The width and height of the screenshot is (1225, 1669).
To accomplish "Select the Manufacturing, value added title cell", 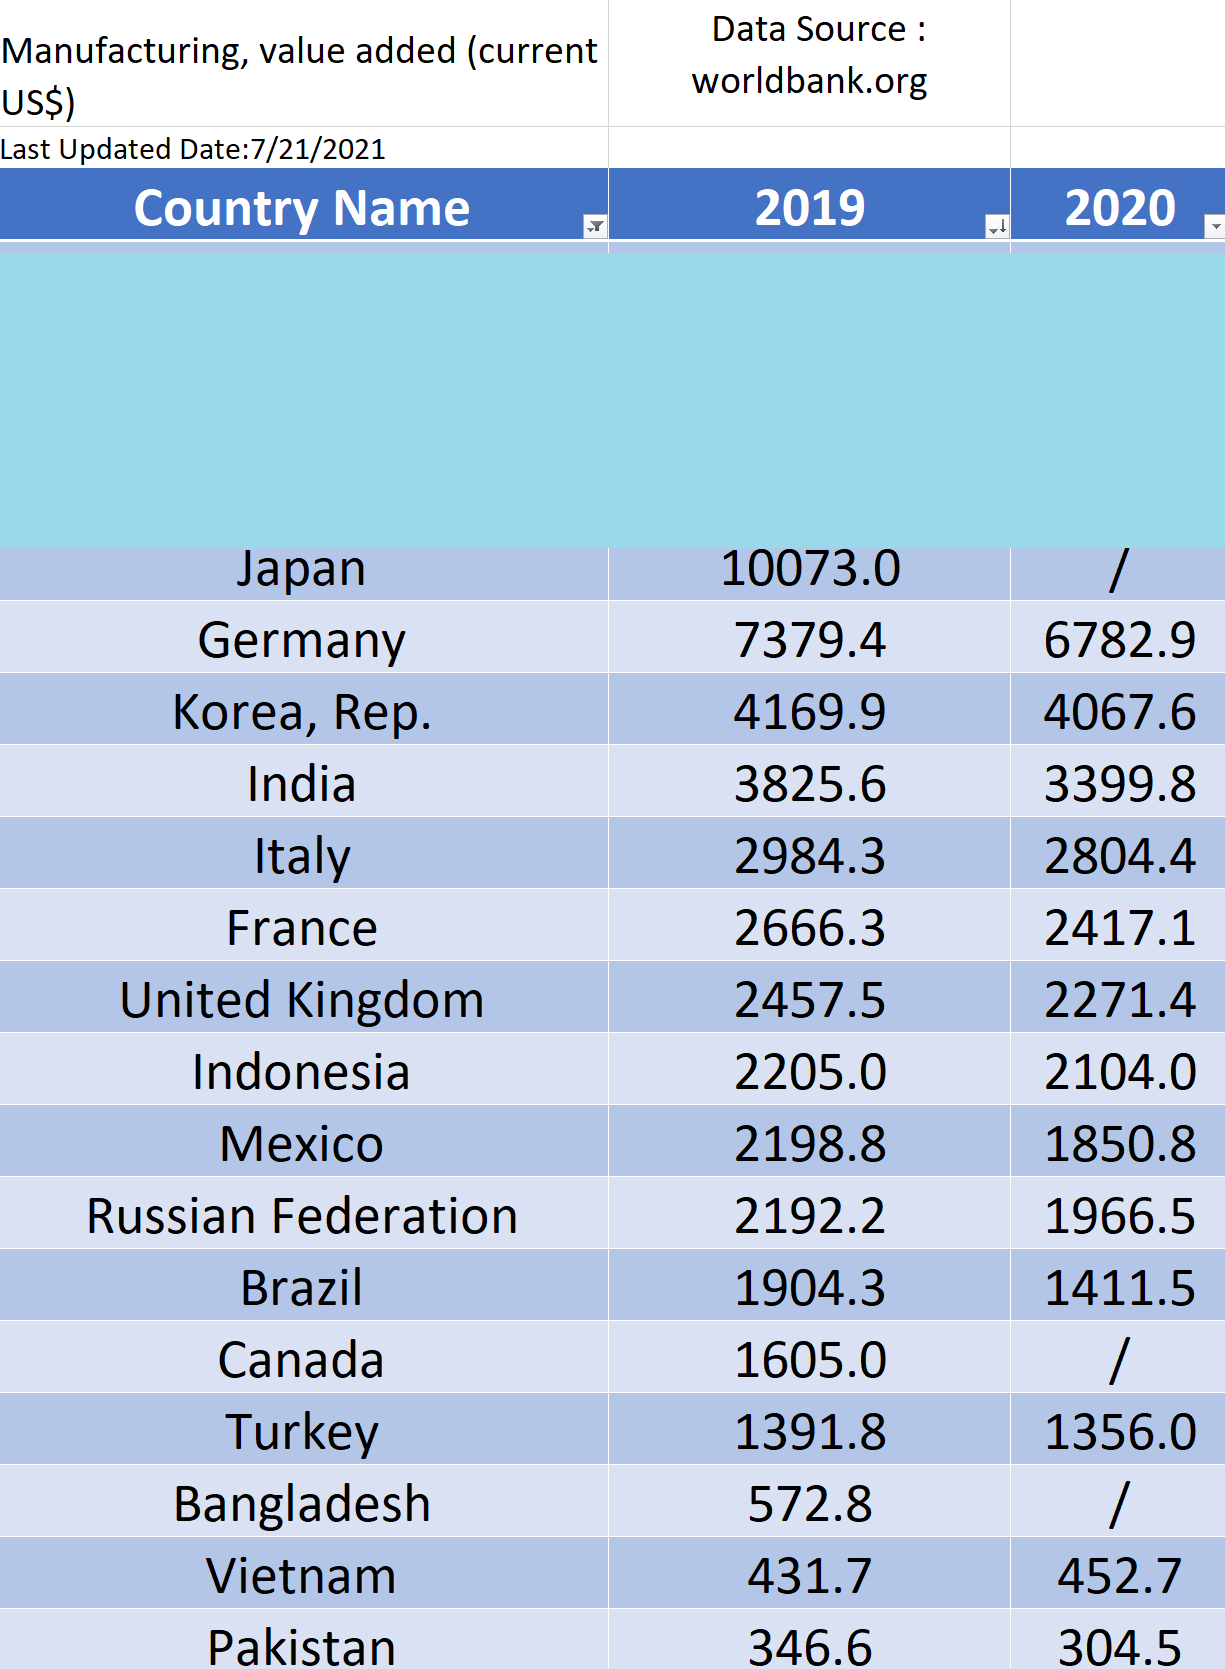I will pyautogui.click(x=304, y=63).
